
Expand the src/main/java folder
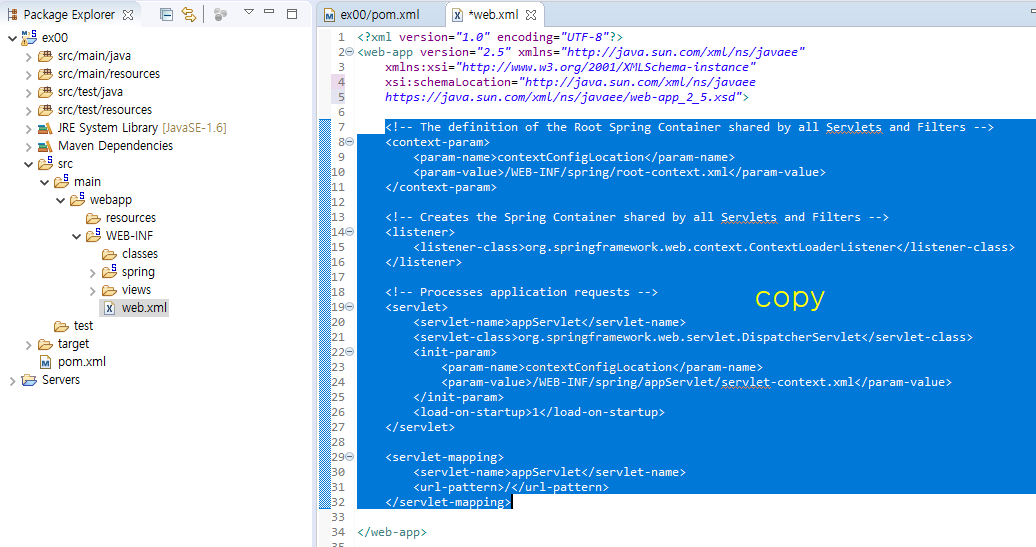point(28,57)
